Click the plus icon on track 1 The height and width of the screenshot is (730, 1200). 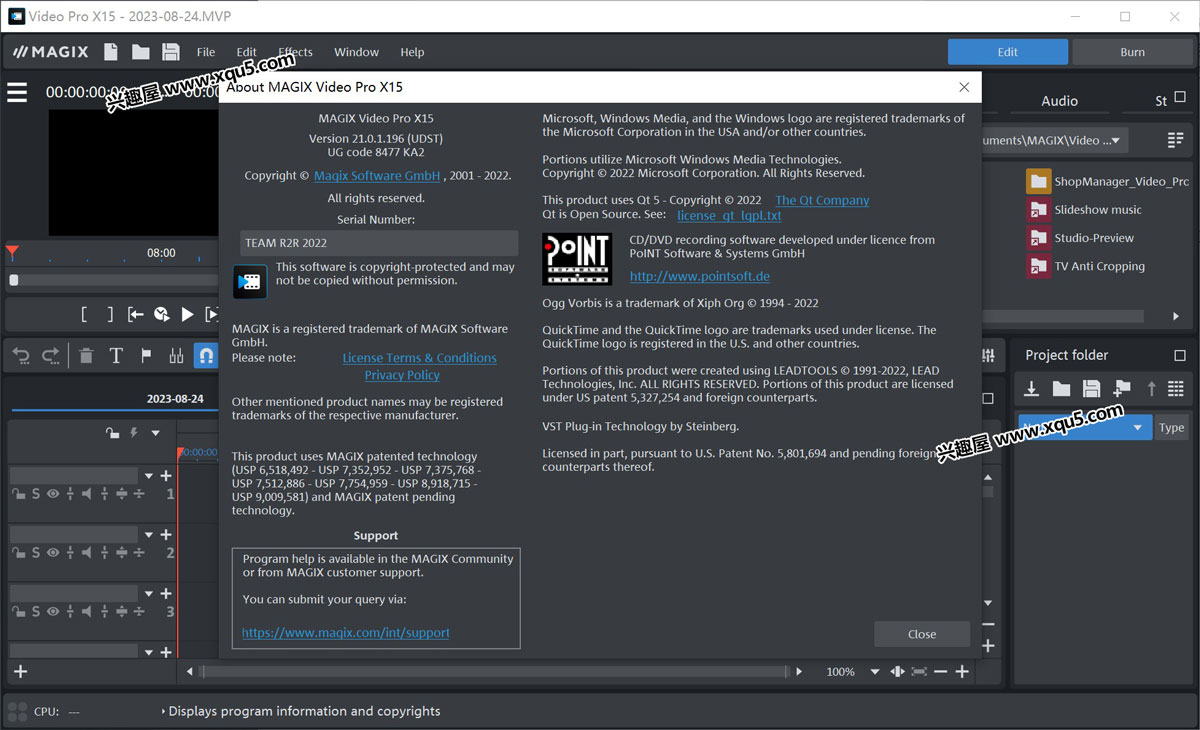pos(166,476)
